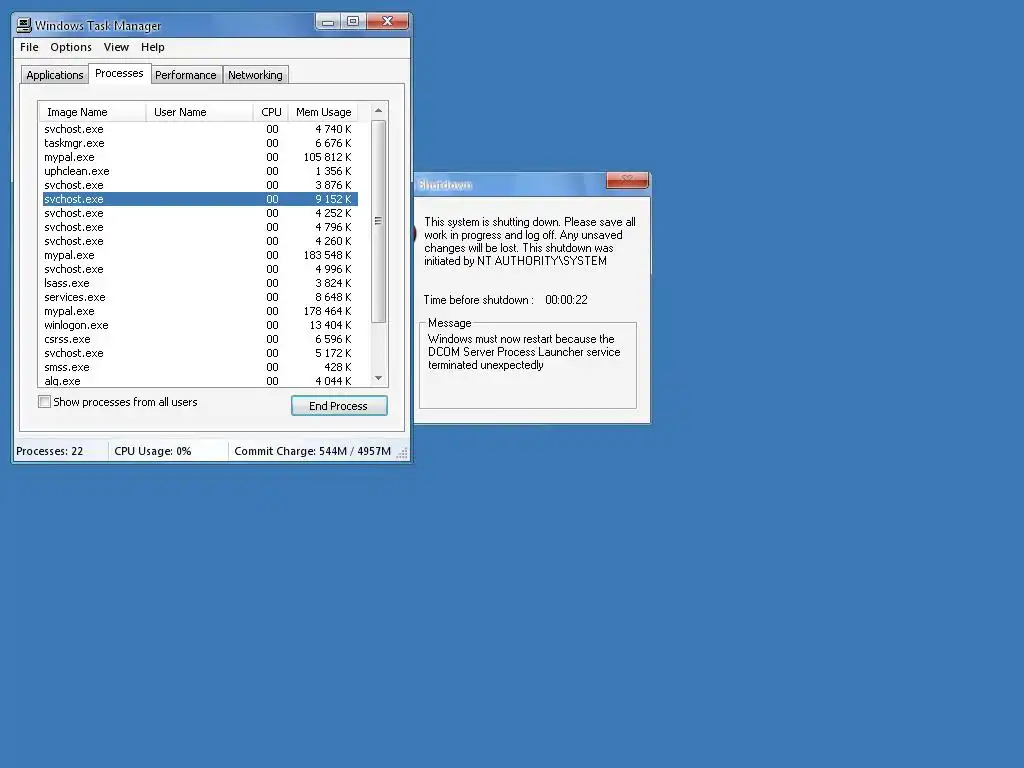Screen dimensions: 1024x768
Task: Select the Processes tab
Action: pos(119,73)
